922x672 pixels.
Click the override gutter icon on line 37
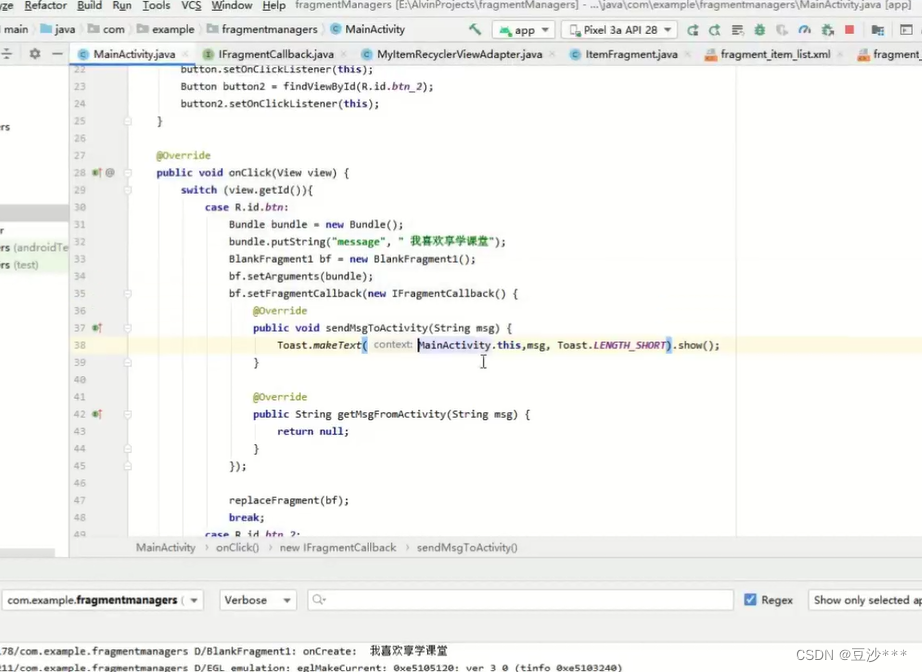(x=96, y=327)
